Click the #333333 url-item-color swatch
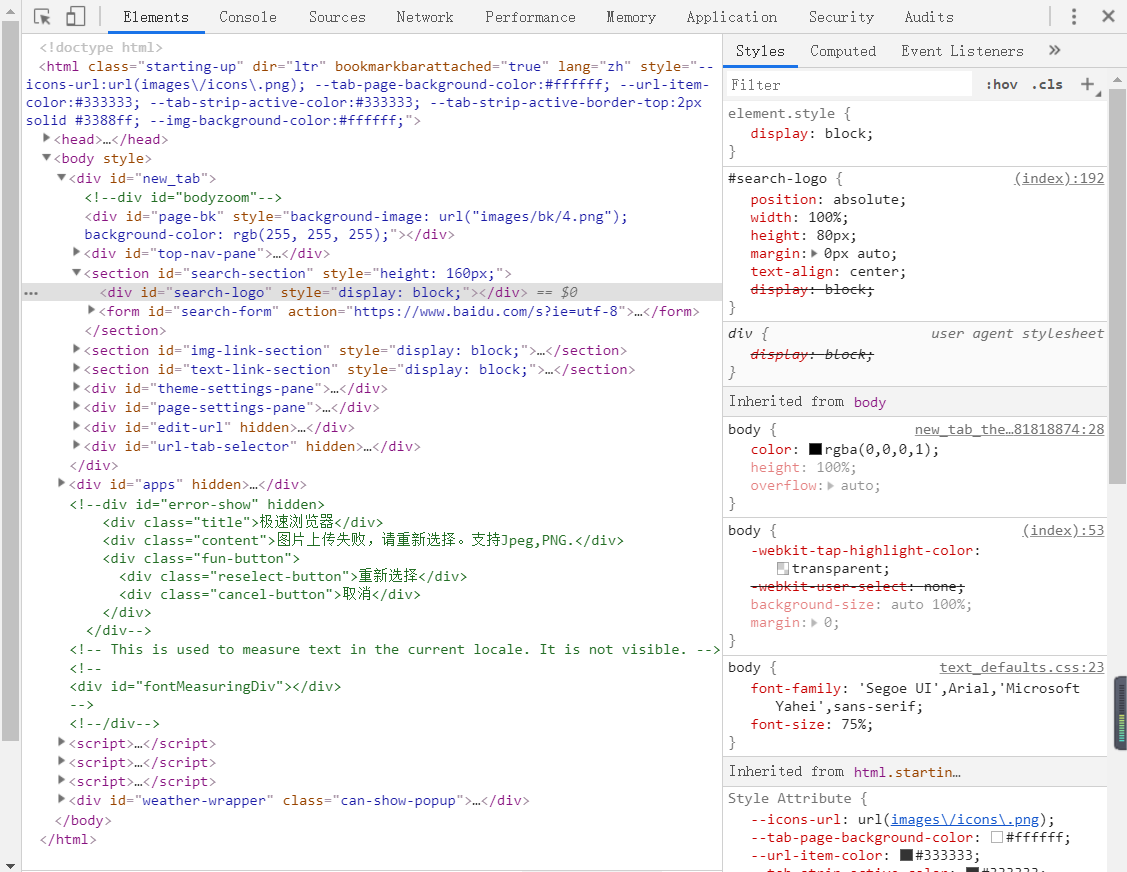The image size is (1127, 872). pos(906,855)
